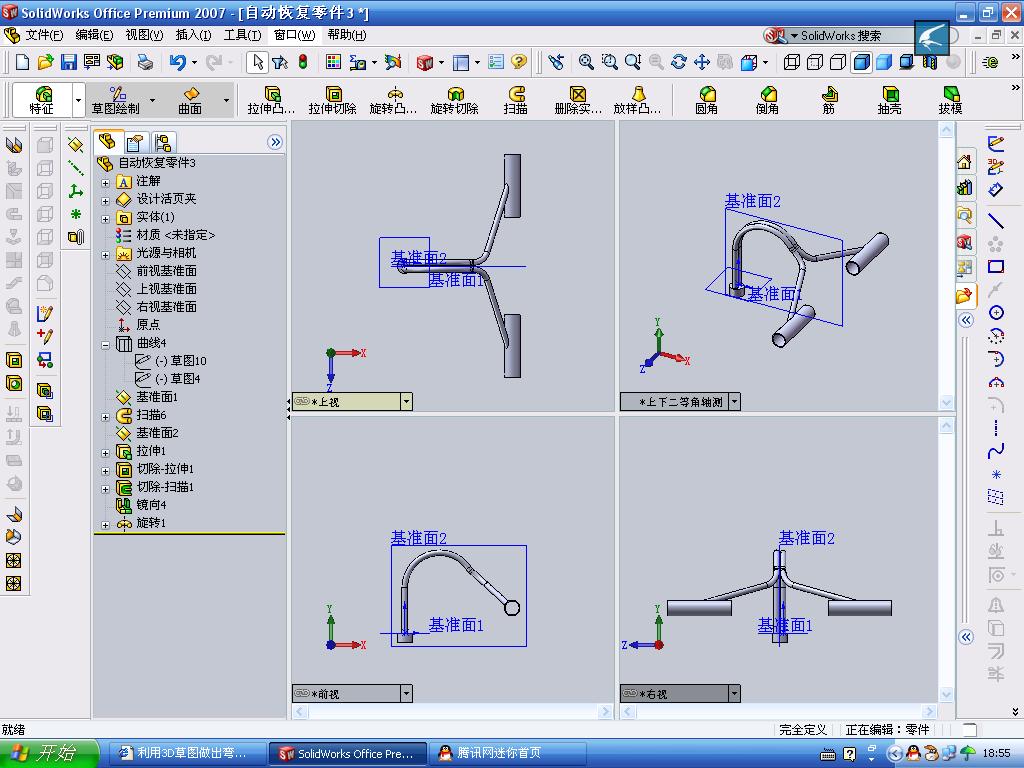The height and width of the screenshot is (768, 1024).
Task: Save the part with the disk icon
Action: coord(69,62)
